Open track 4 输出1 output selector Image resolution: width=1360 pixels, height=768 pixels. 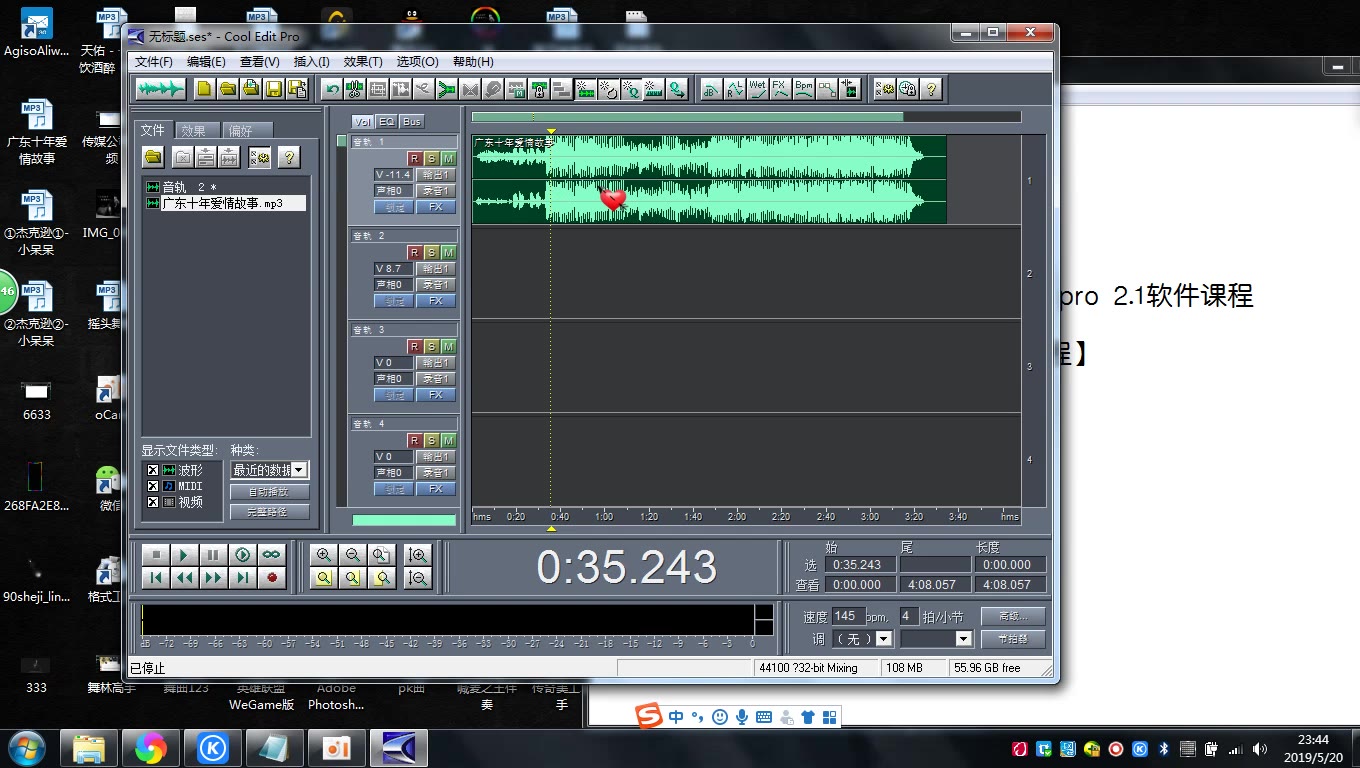[x=436, y=456]
